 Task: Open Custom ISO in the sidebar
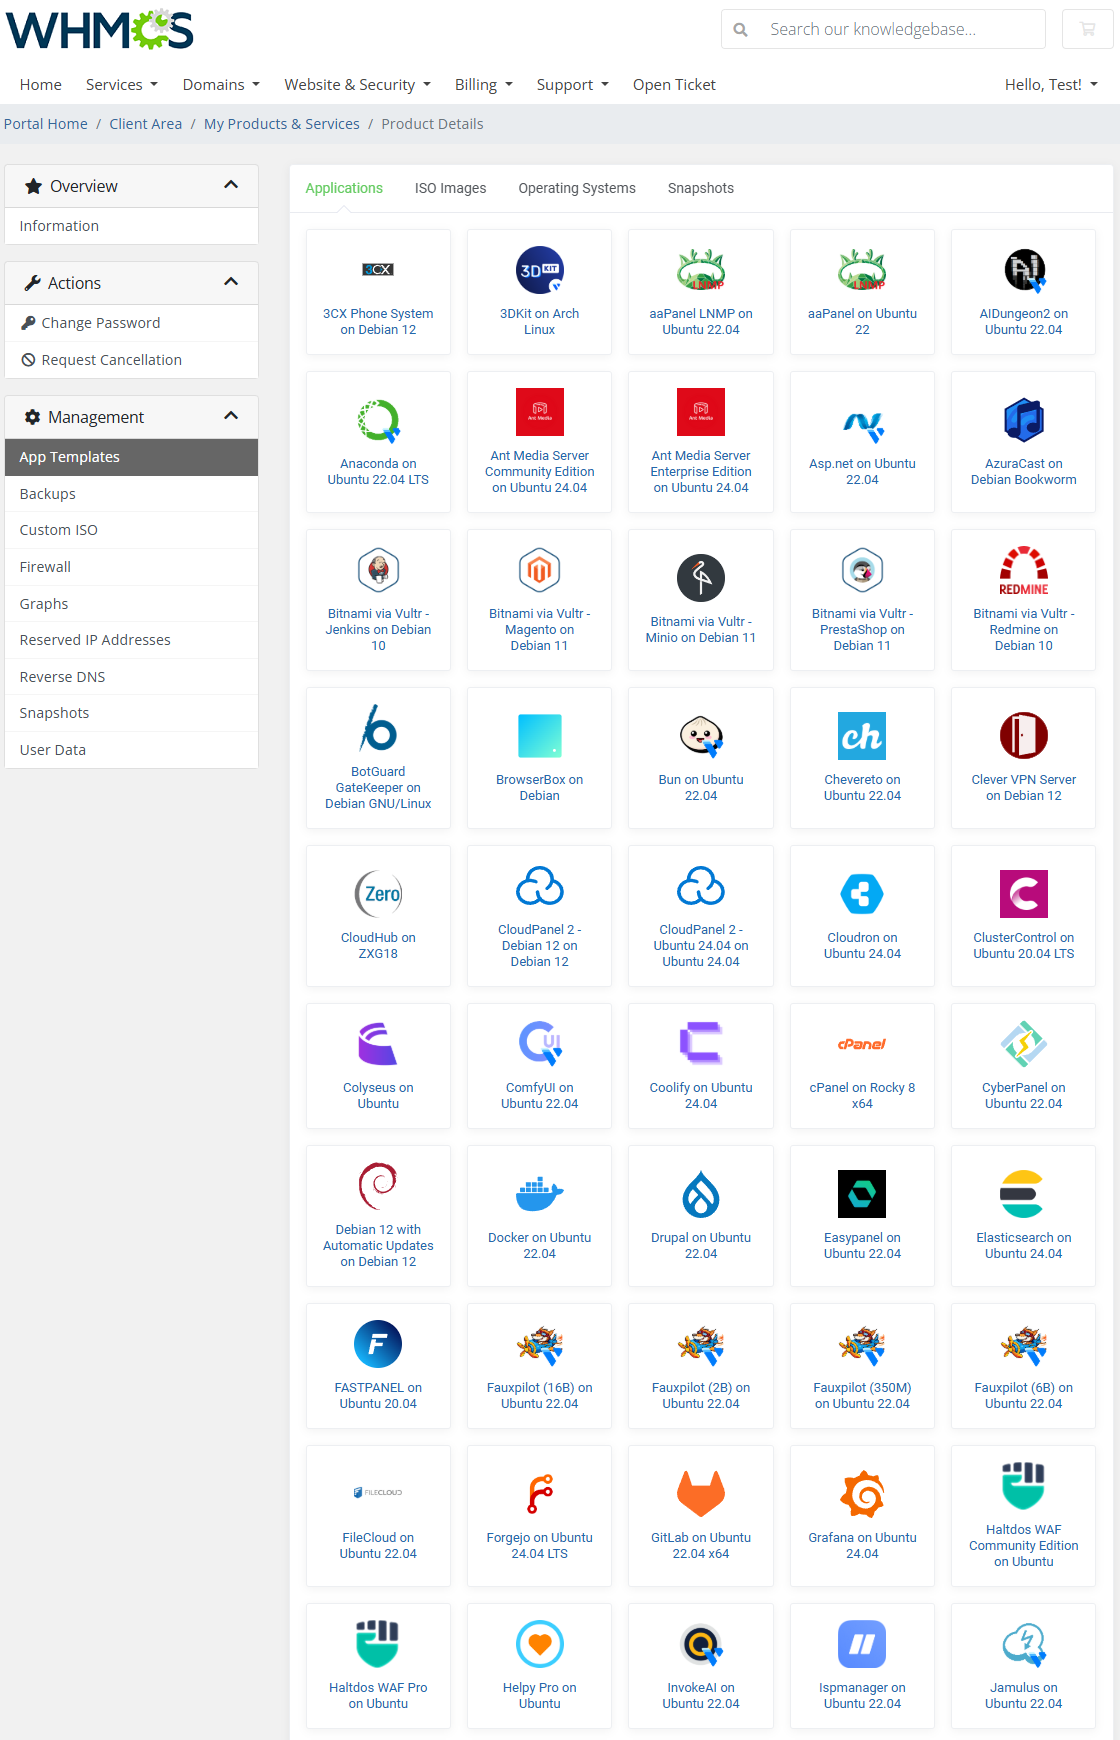tap(132, 530)
